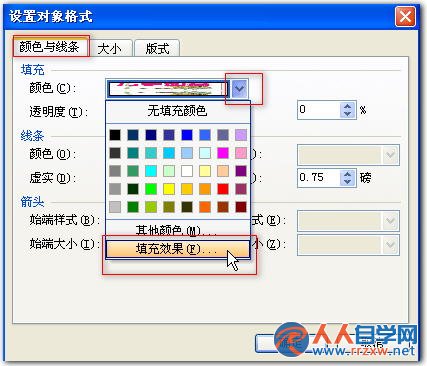Click the 始端大小(I): label
Viewport: 427px width, 366px height.
click(65, 244)
